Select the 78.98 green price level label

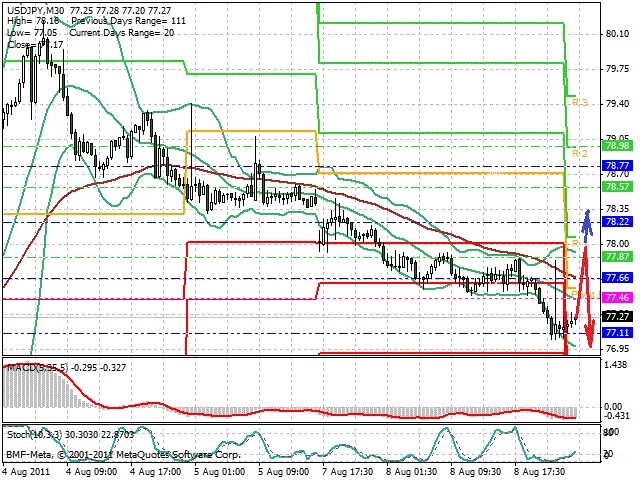point(617,146)
